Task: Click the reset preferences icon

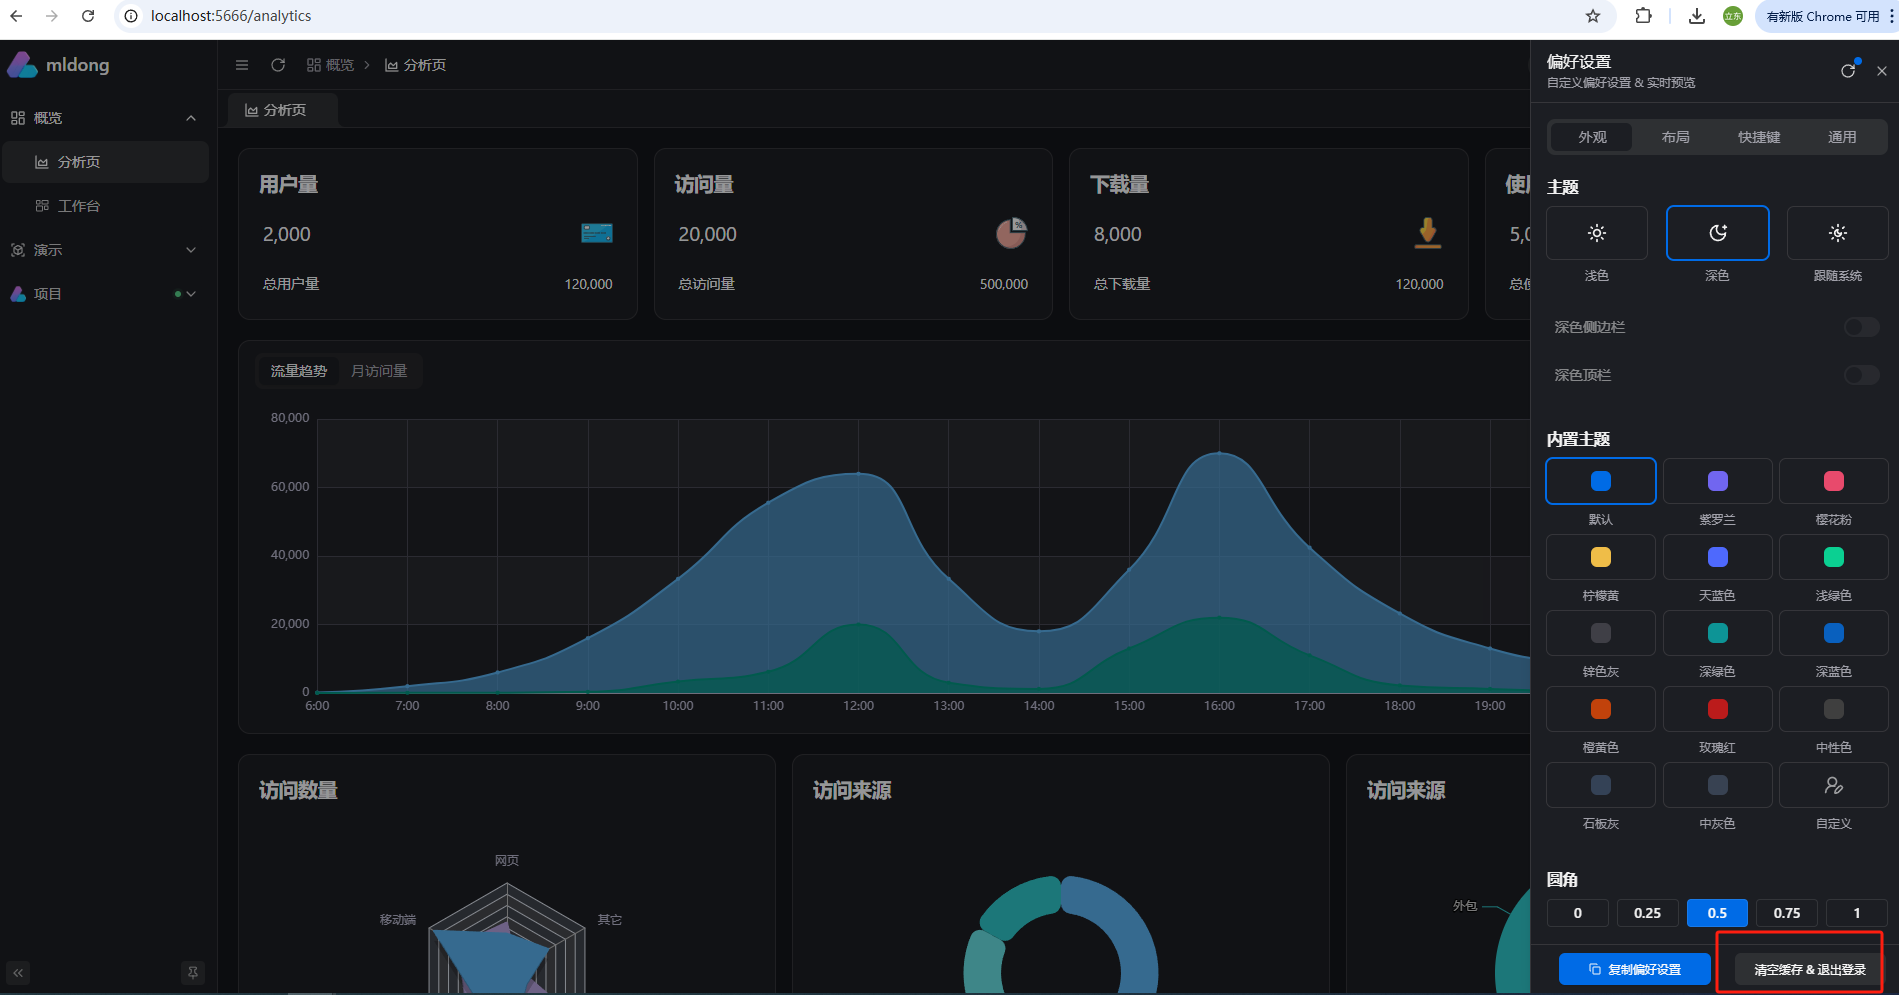Action: [1848, 70]
